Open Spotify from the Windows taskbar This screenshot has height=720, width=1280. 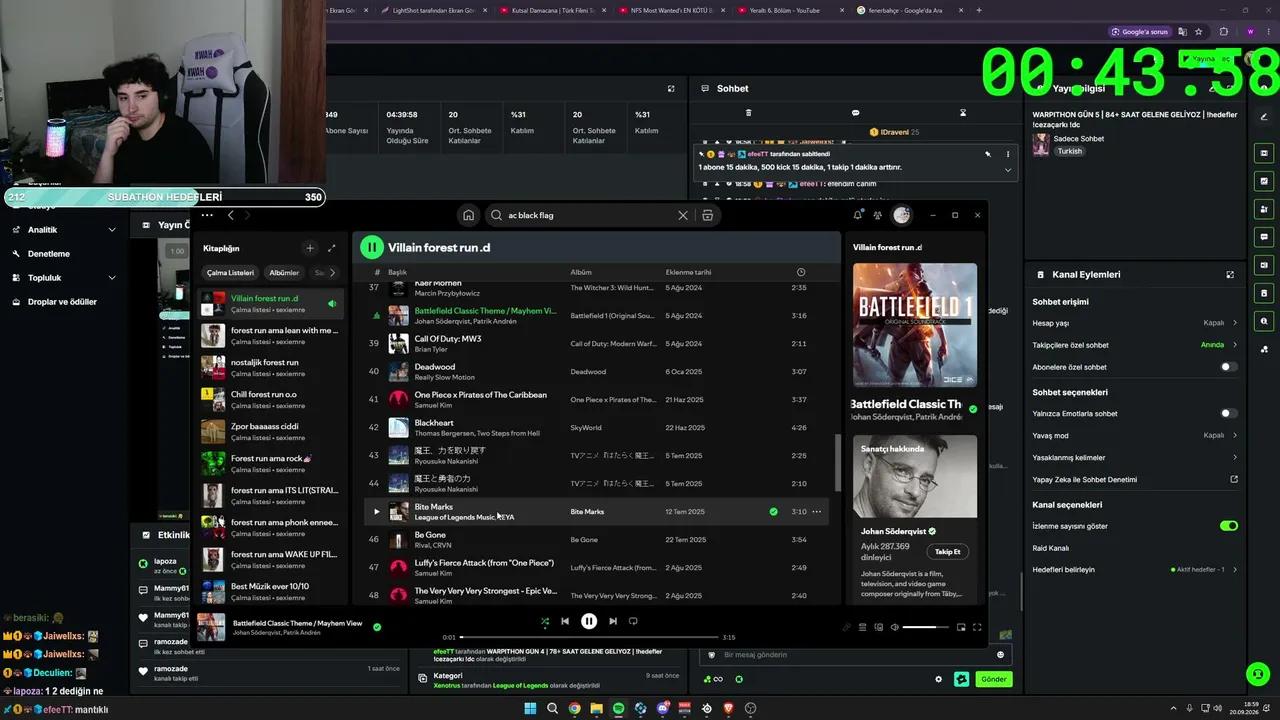[618, 708]
